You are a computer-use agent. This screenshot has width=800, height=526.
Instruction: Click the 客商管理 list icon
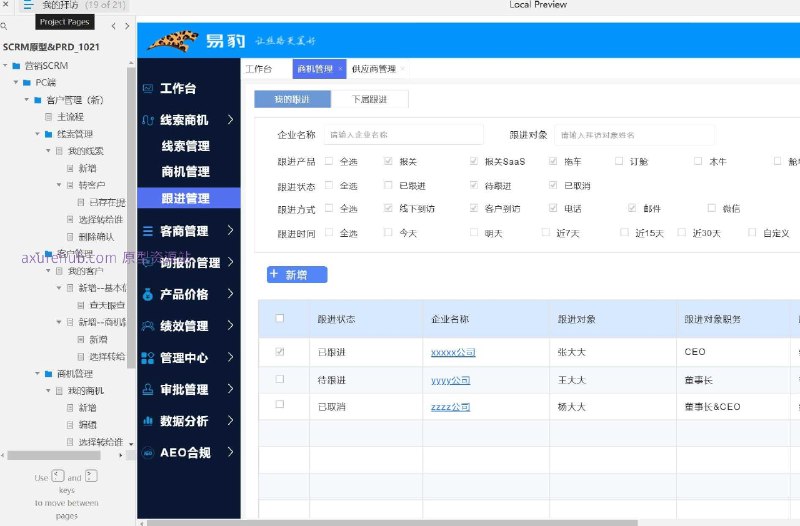148,231
